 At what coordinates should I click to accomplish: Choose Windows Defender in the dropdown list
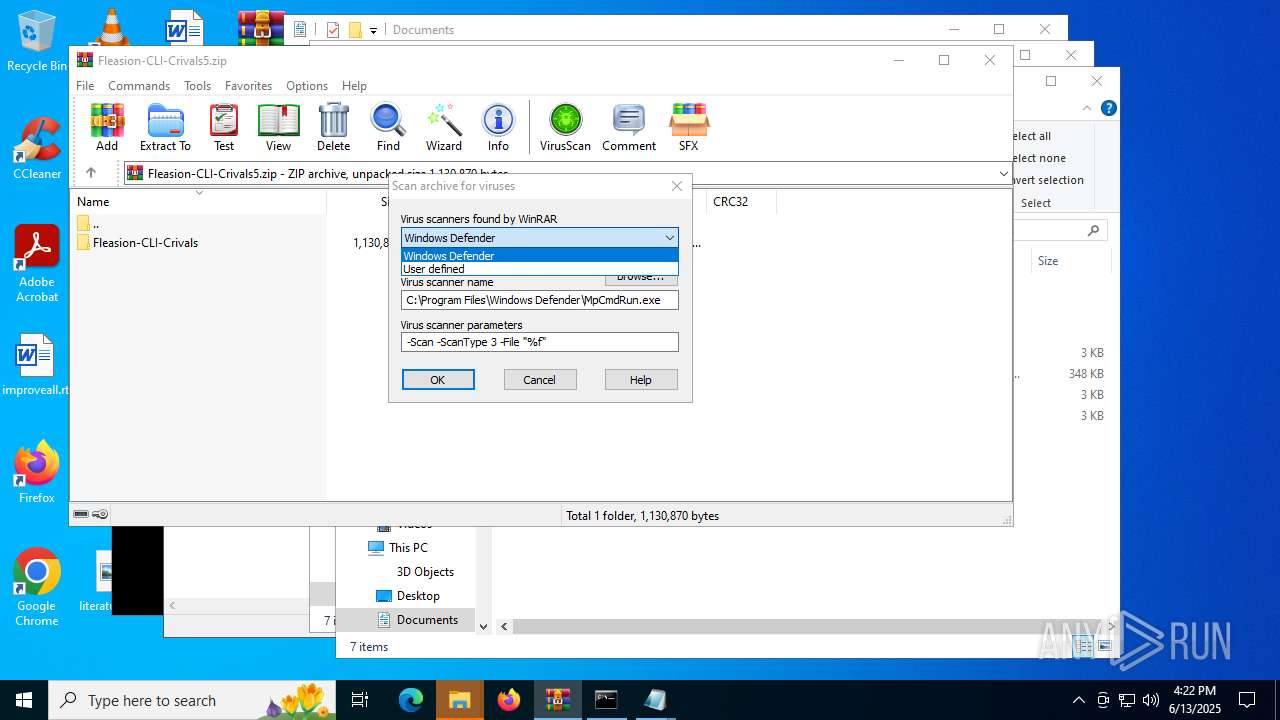pyautogui.click(x=540, y=256)
